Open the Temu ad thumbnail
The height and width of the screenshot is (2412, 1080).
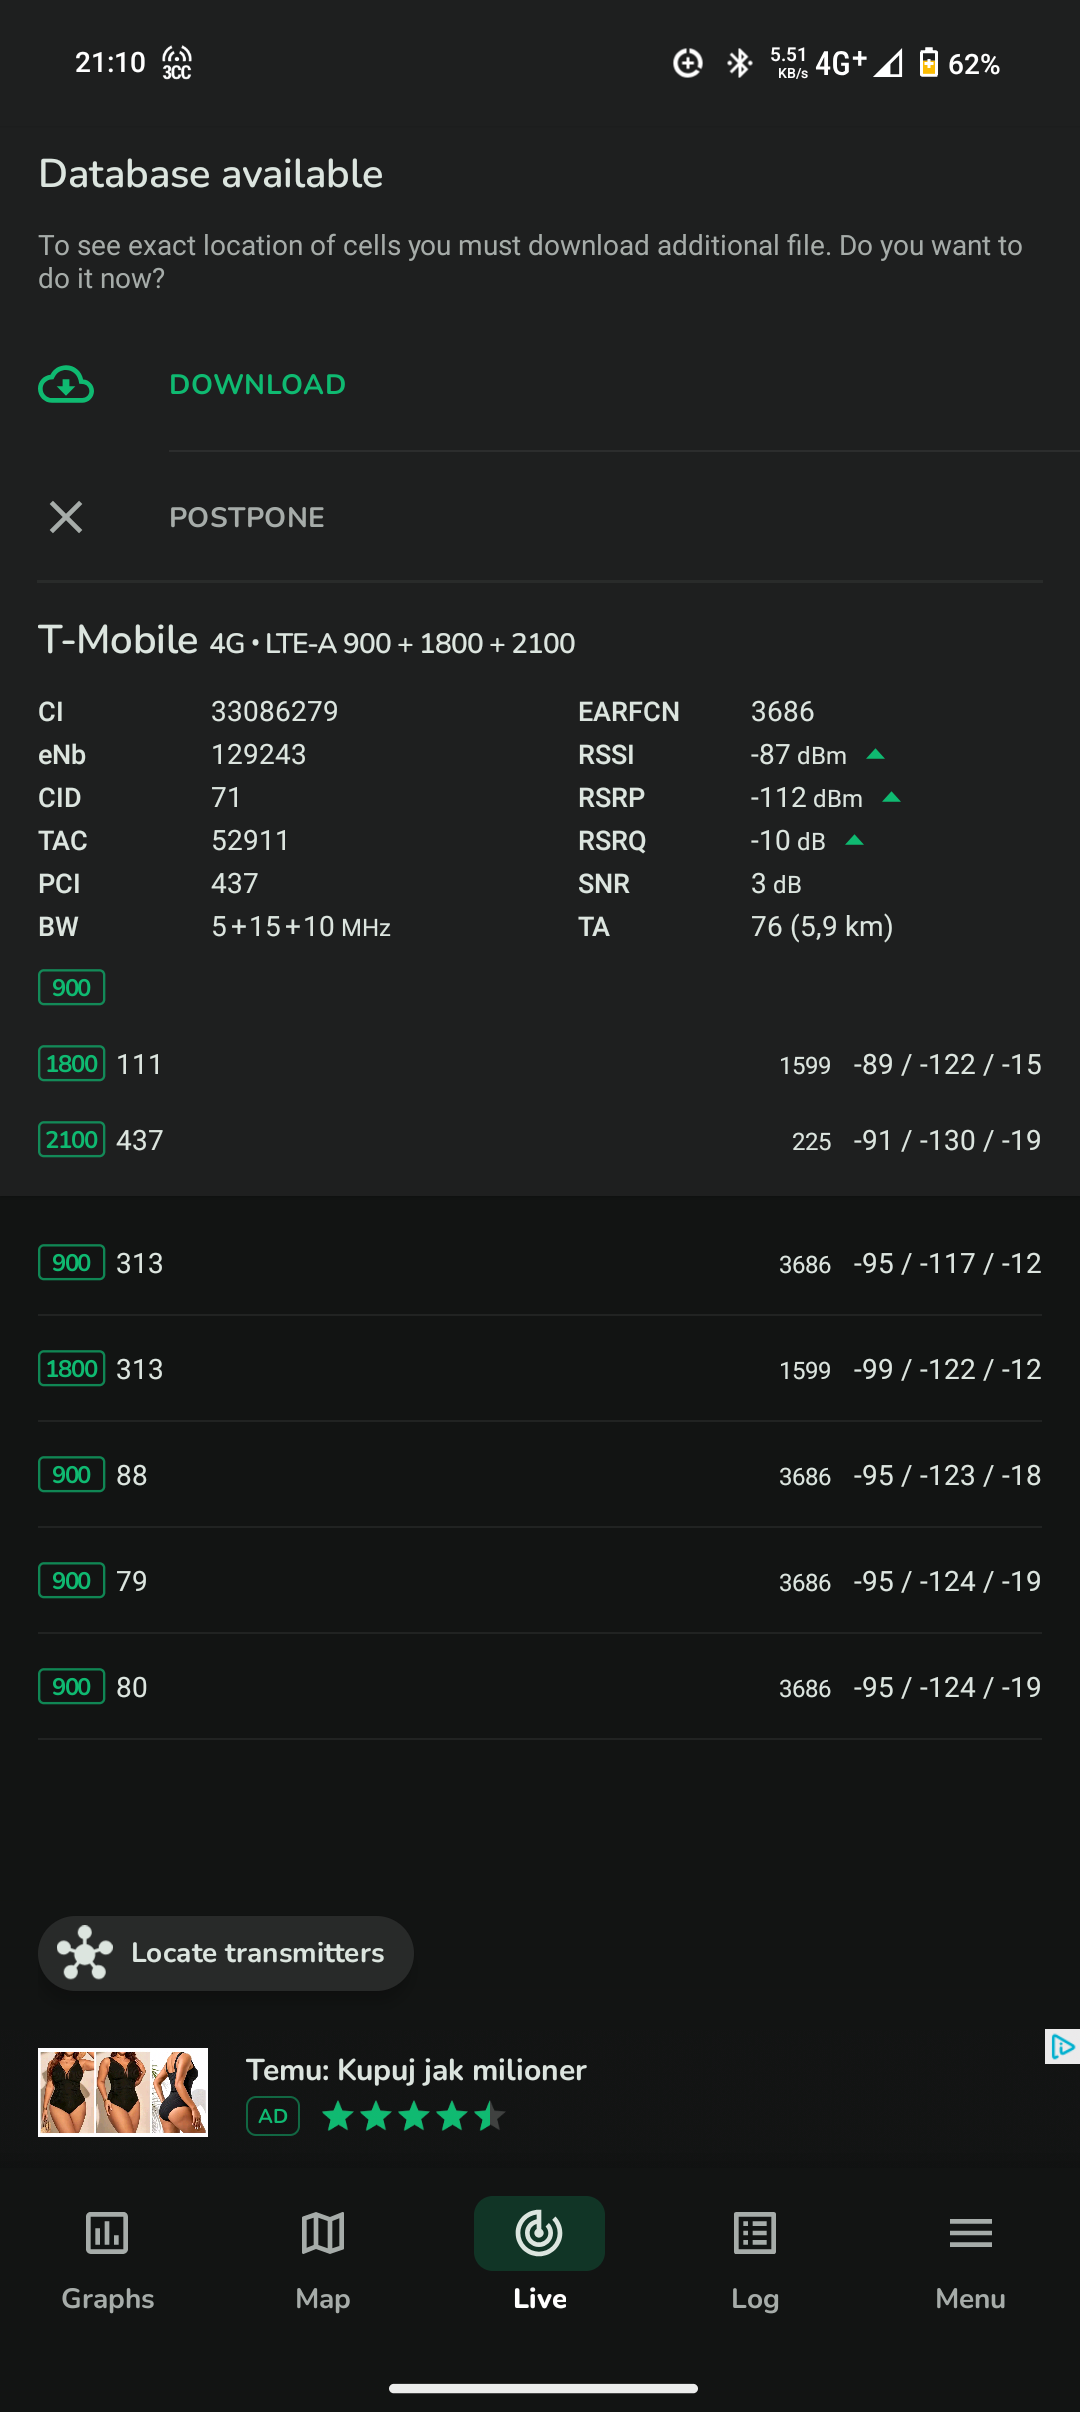coord(123,2092)
